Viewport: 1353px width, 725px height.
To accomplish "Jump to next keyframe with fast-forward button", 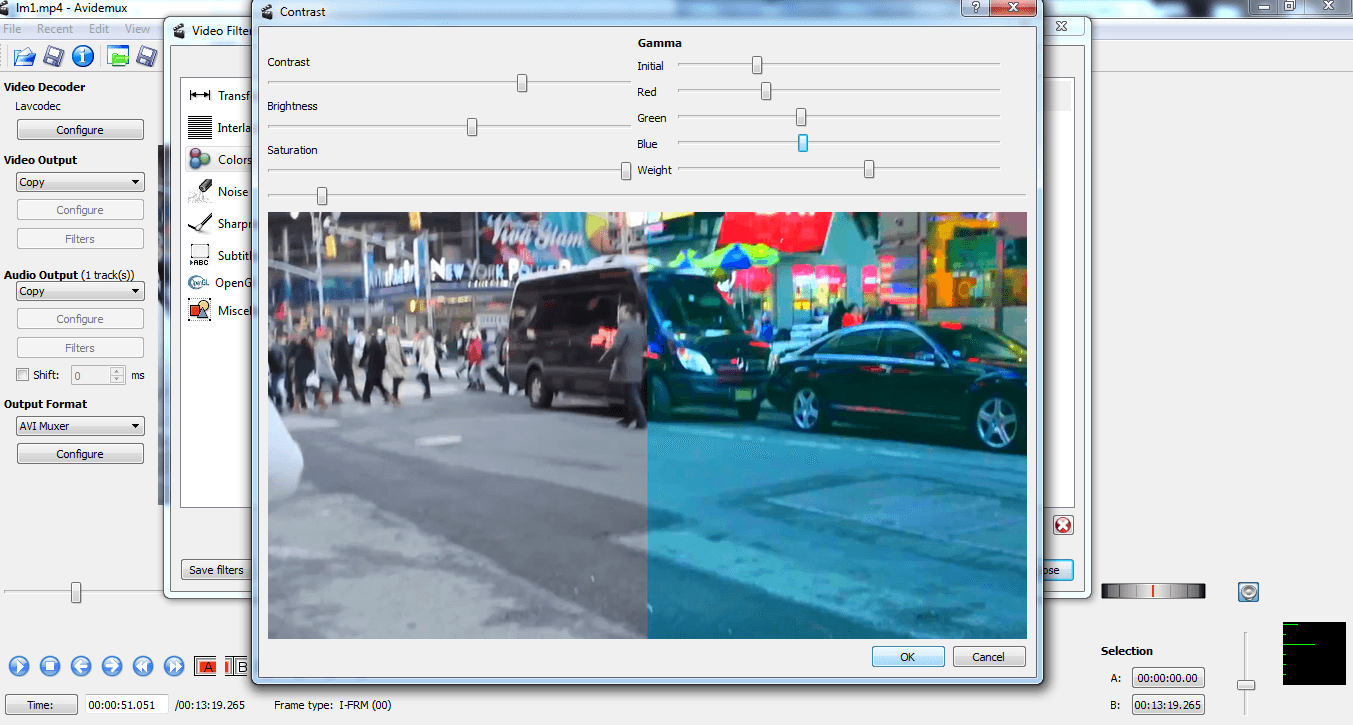I will [174, 666].
